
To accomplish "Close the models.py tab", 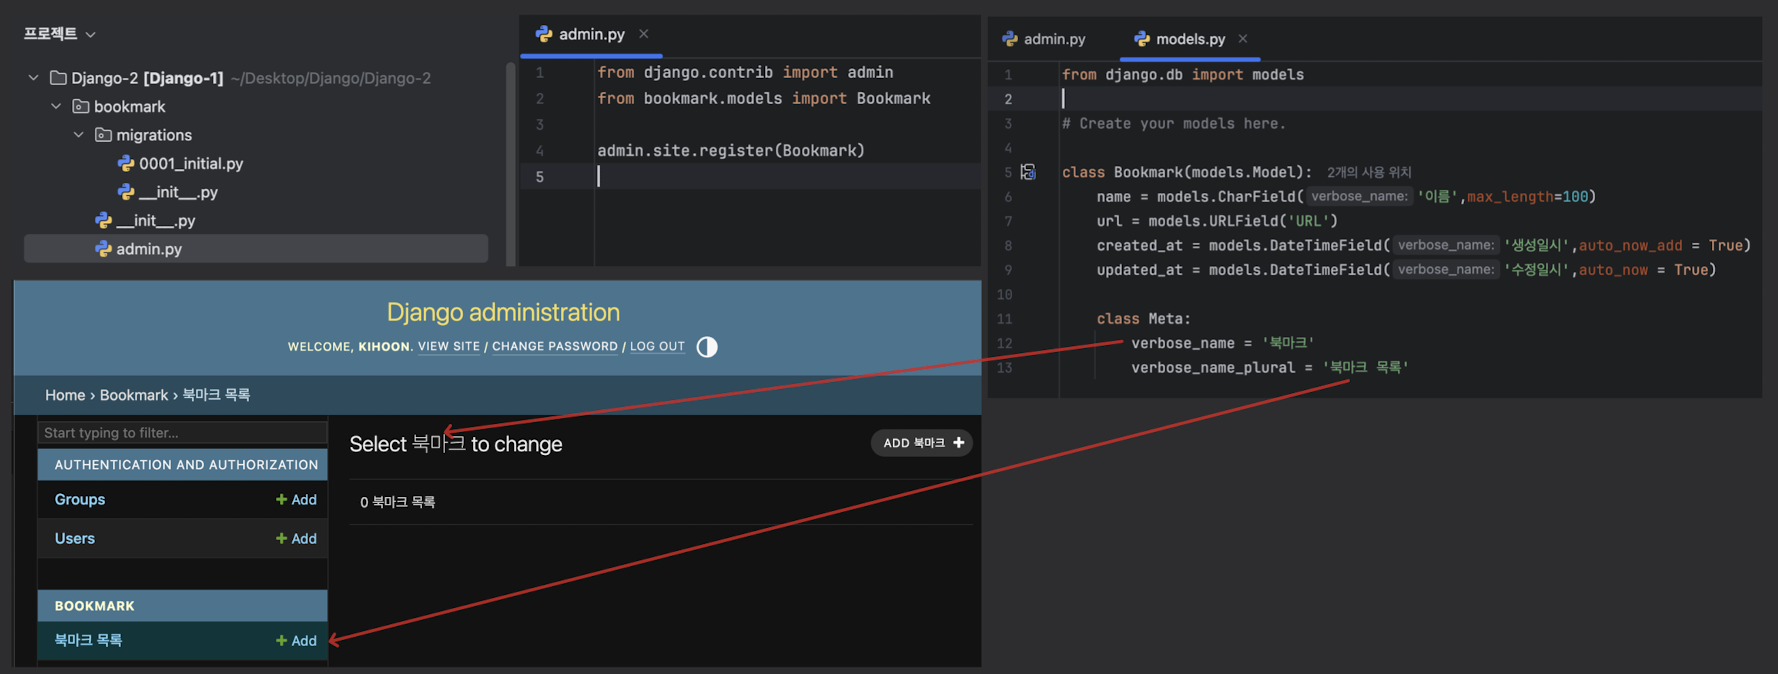I will 1243,39.
